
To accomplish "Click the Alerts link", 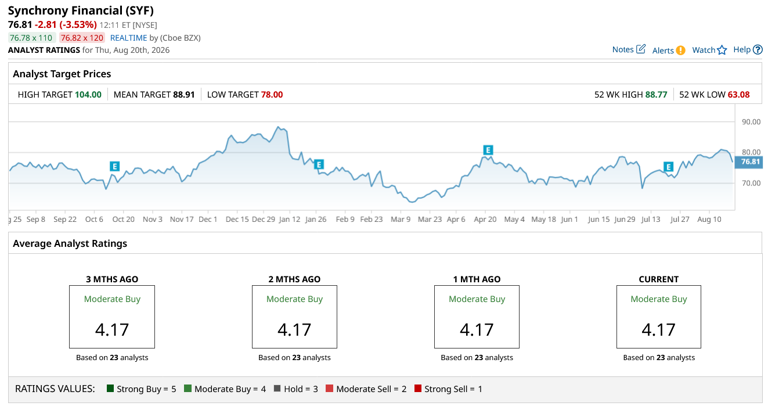I will click(x=663, y=50).
